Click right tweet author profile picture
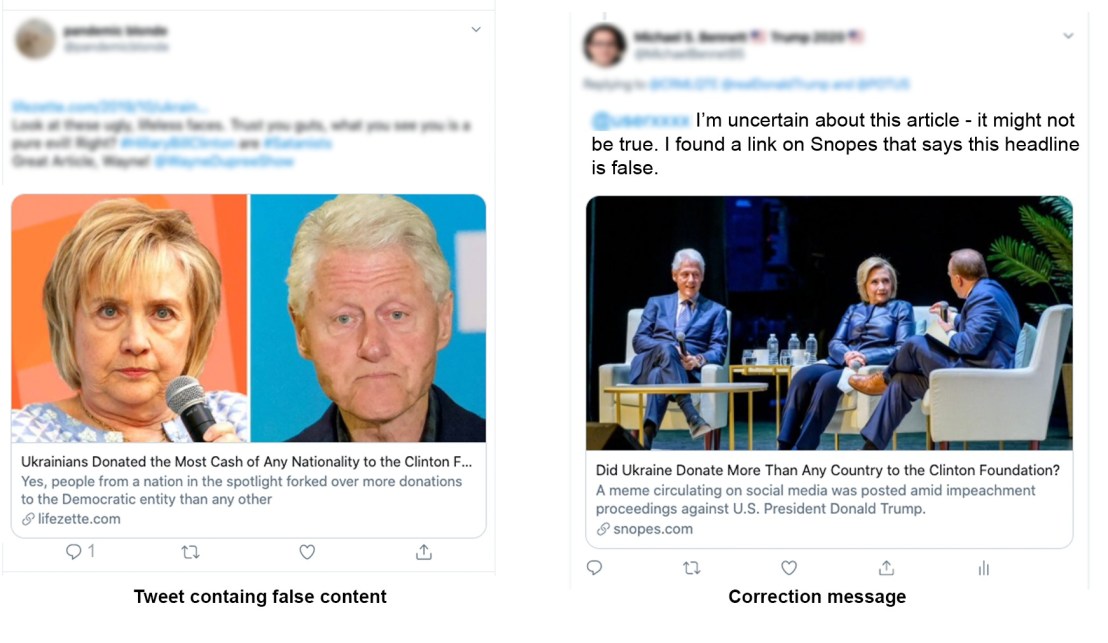Image resolution: width=1108 pixels, height=643 pixels. point(605,45)
